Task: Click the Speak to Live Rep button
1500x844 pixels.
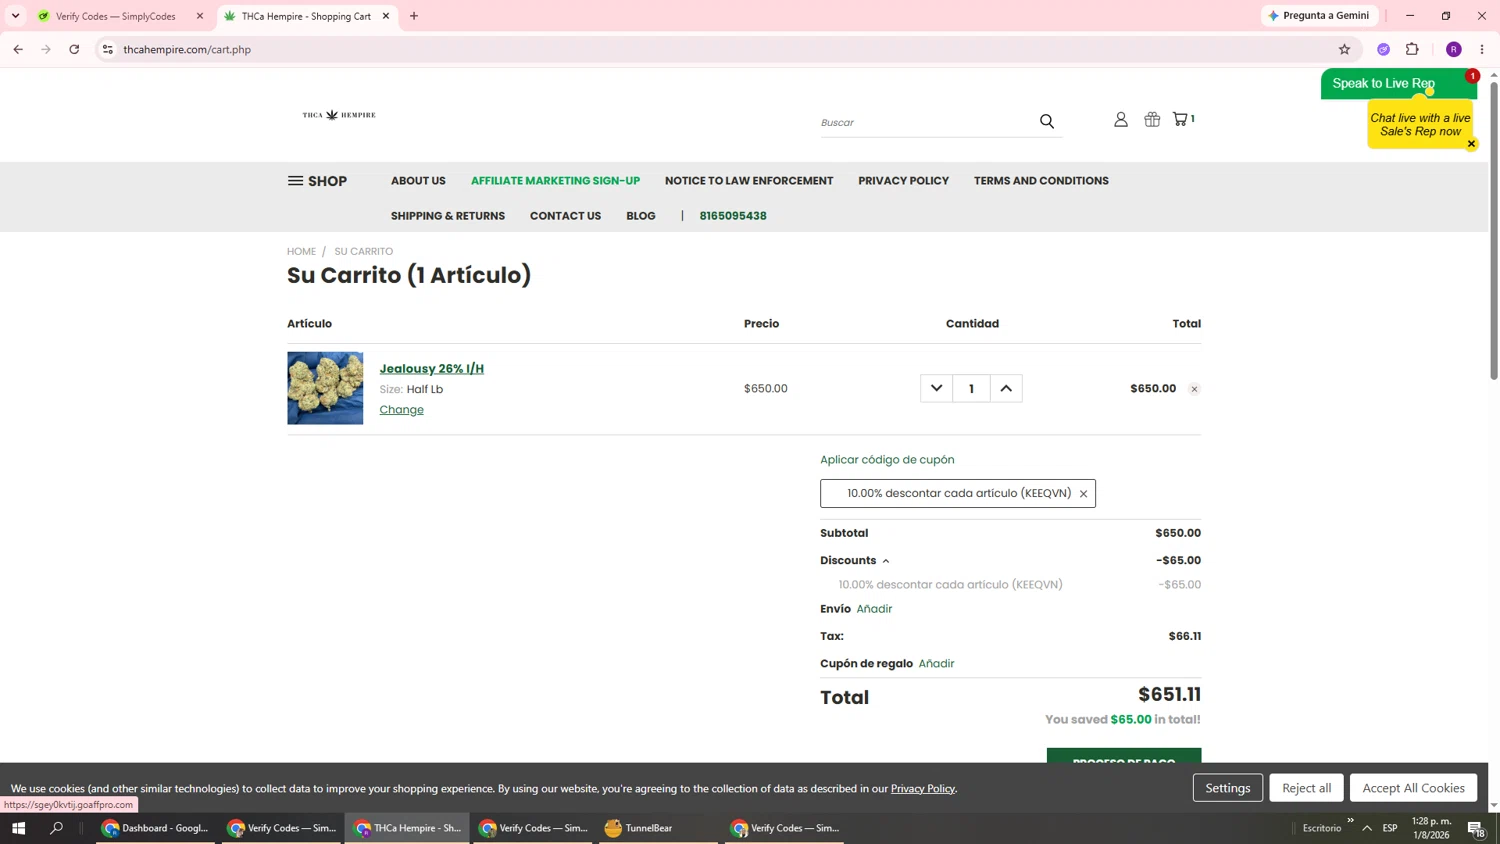Action: (1398, 84)
